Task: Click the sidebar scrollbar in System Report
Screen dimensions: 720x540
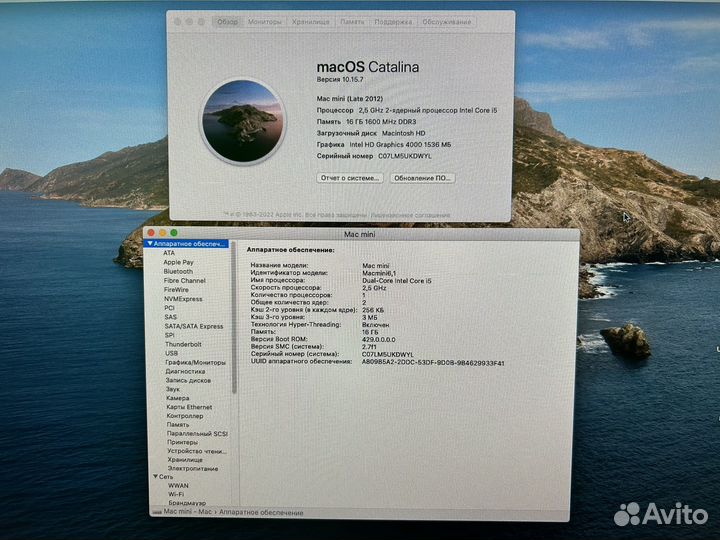Action: 234,317
